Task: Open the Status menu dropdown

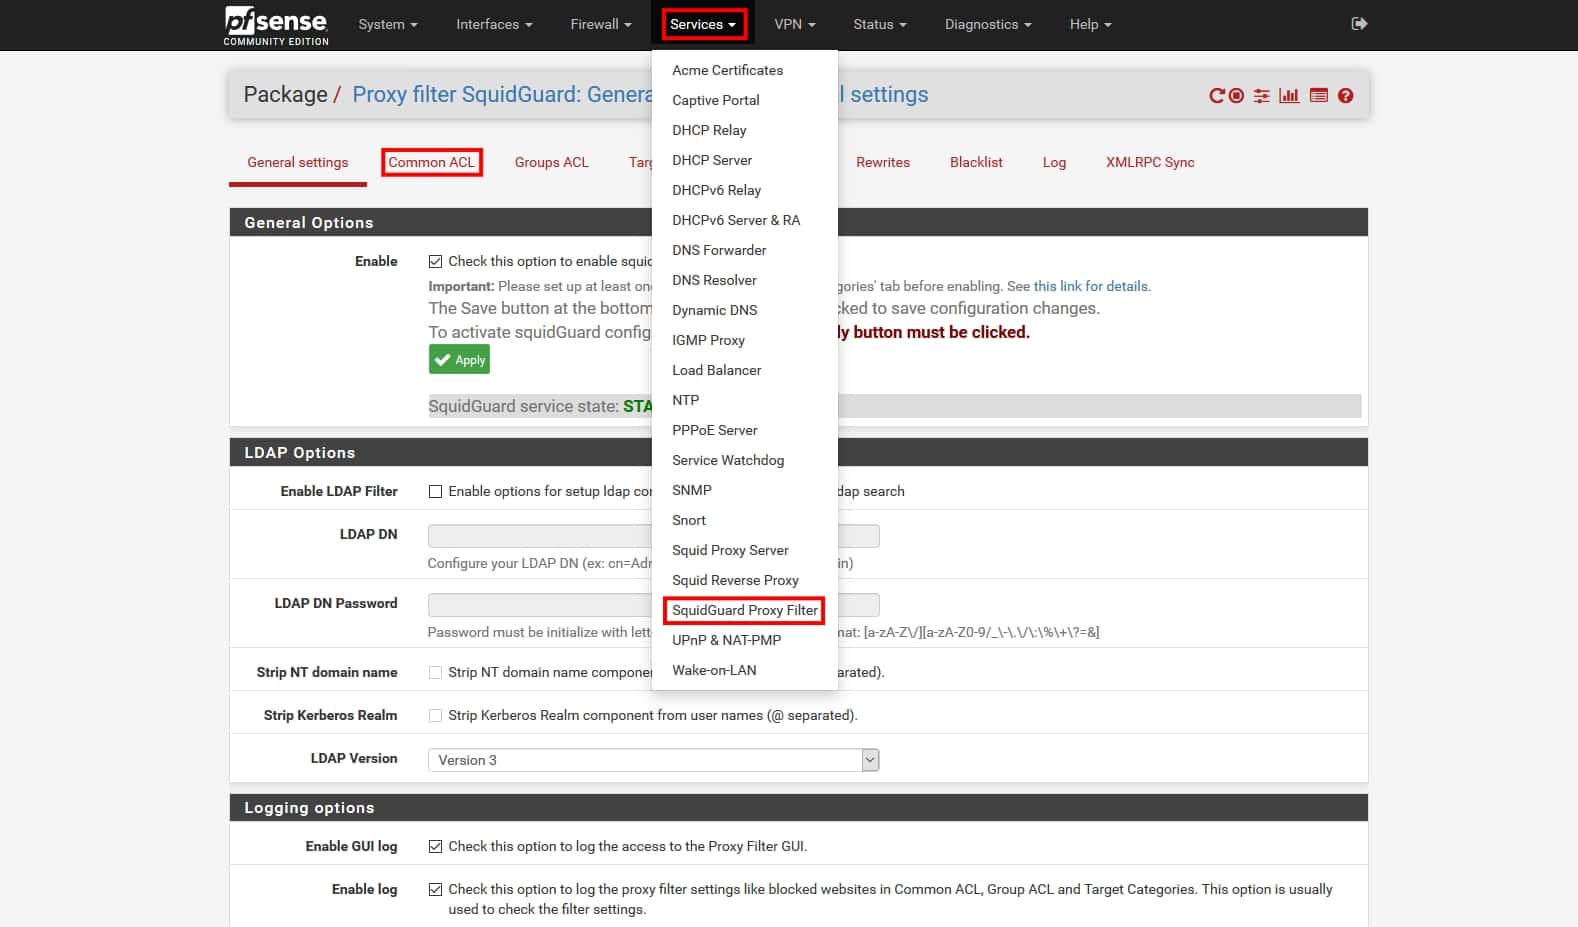Action: [x=880, y=24]
